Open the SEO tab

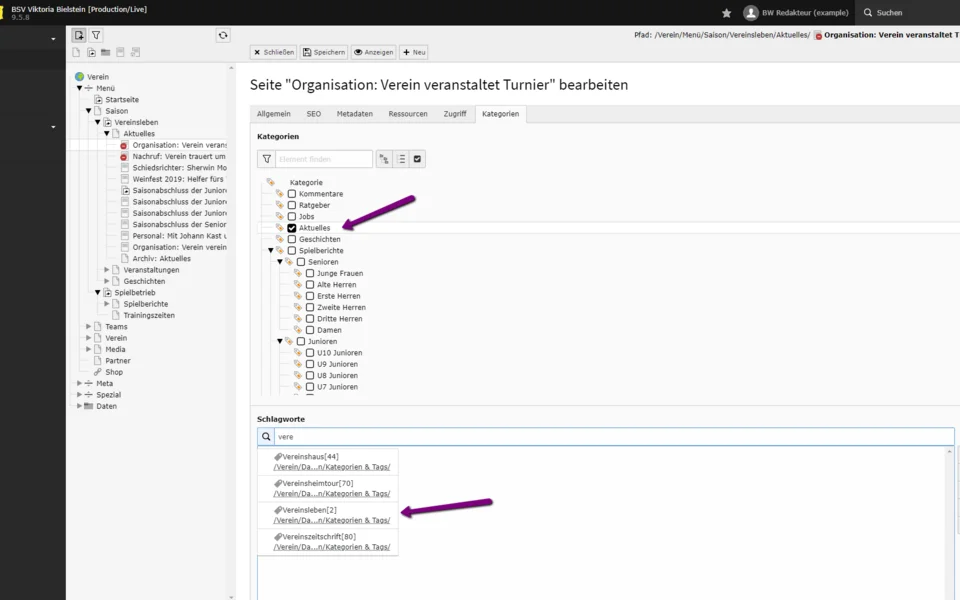pos(313,114)
